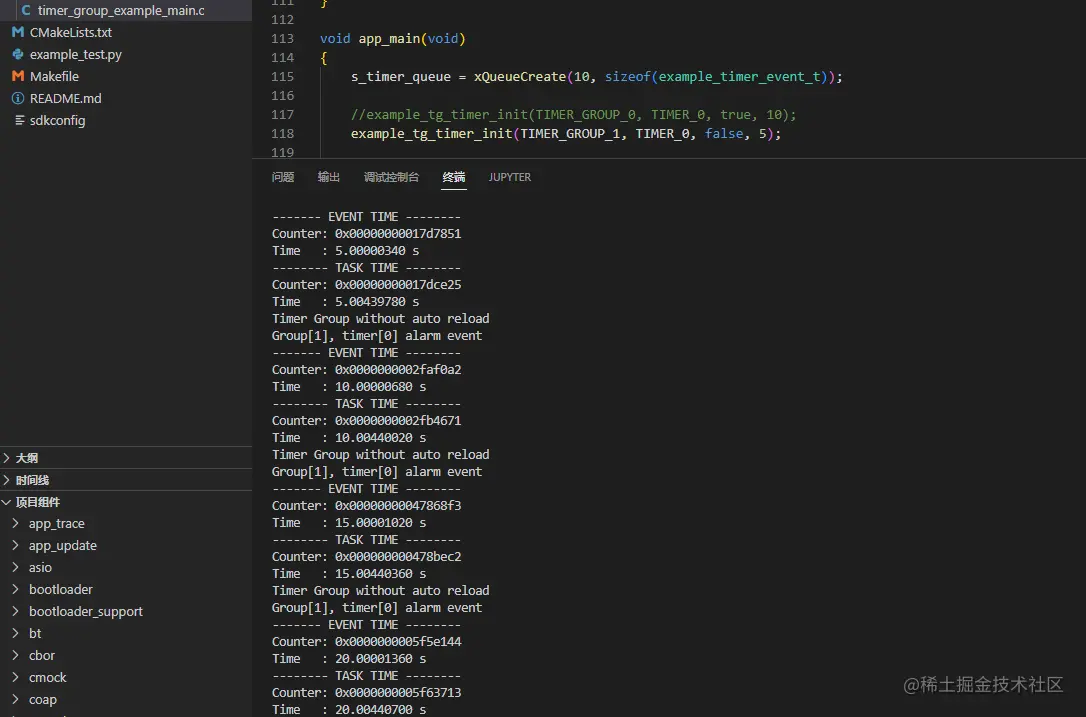Viewport: 1086px width, 717px height.
Task: Click line number 118 in the gutter
Action: click(x=283, y=134)
